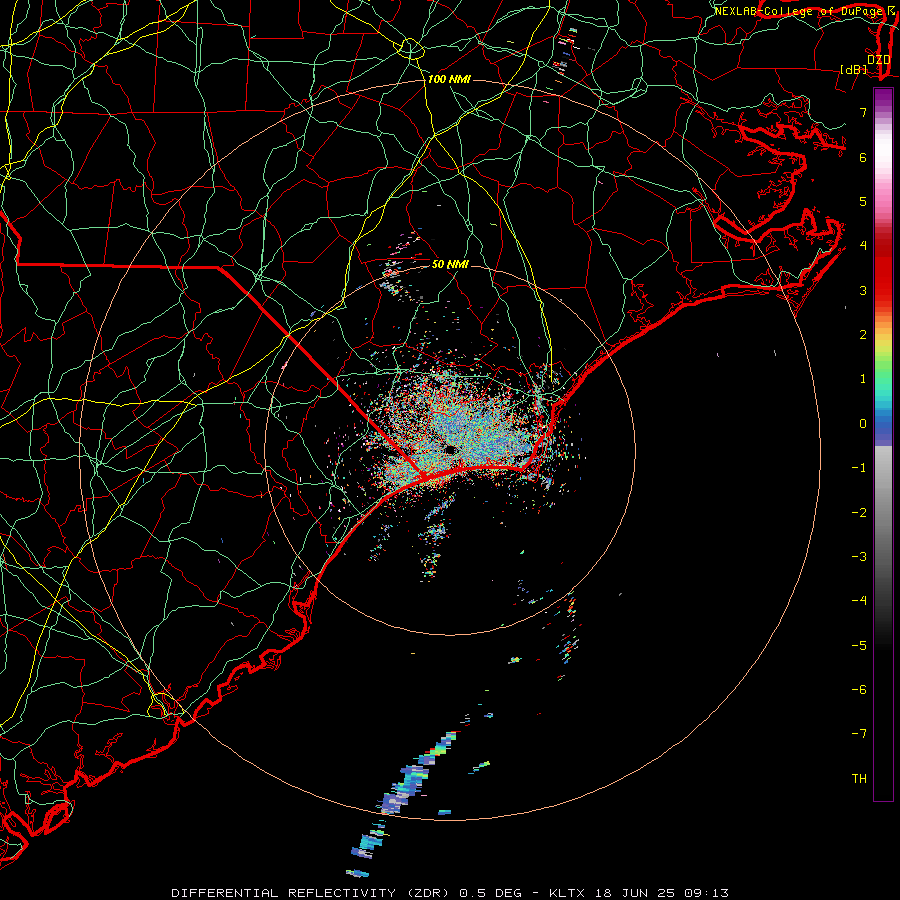Click the 'DZD' color scale title

coord(878,59)
